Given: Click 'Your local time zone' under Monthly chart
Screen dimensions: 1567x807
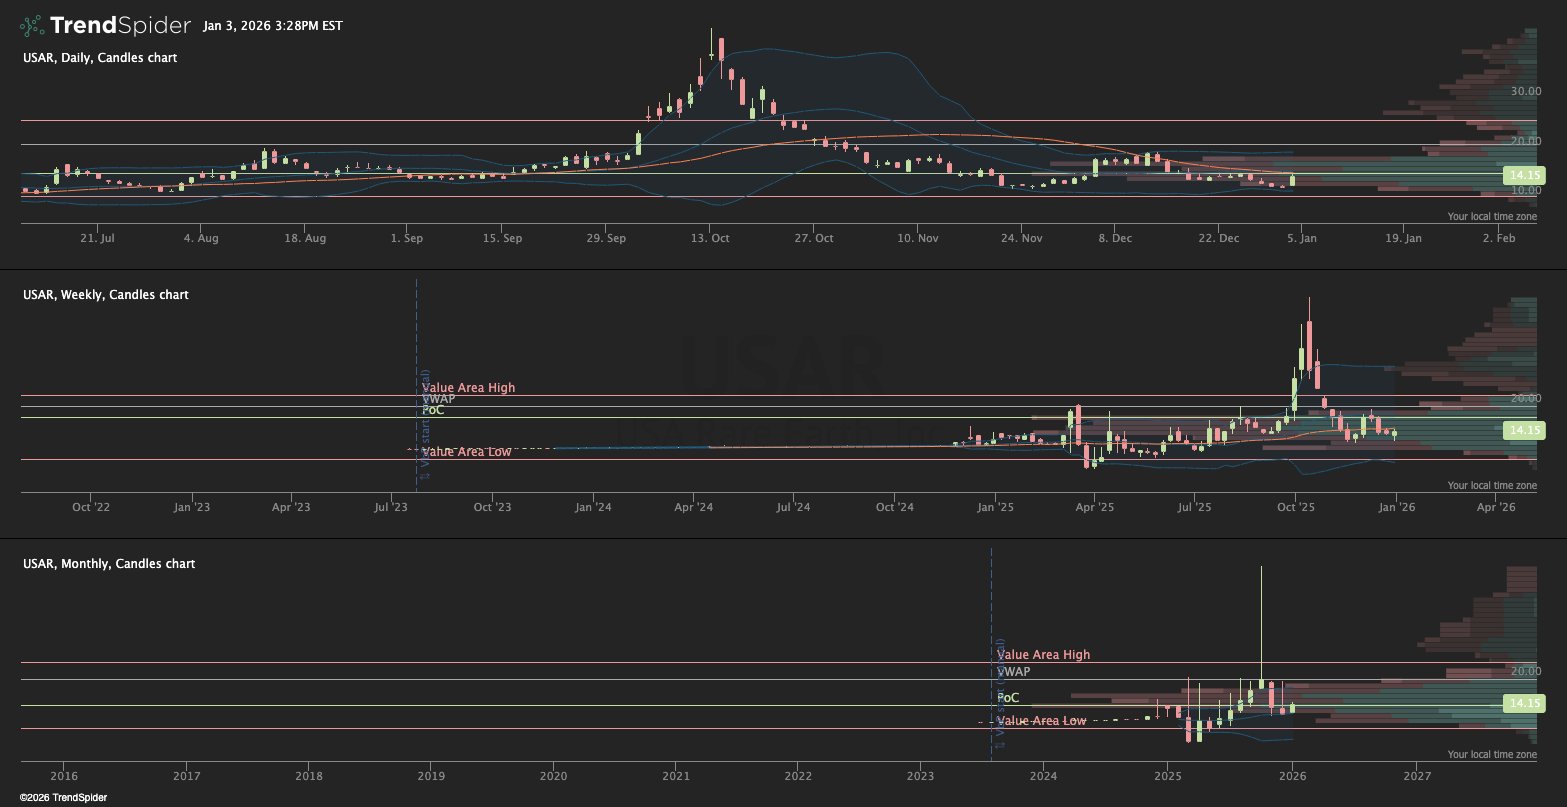Looking at the screenshot, I should pos(1491,755).
